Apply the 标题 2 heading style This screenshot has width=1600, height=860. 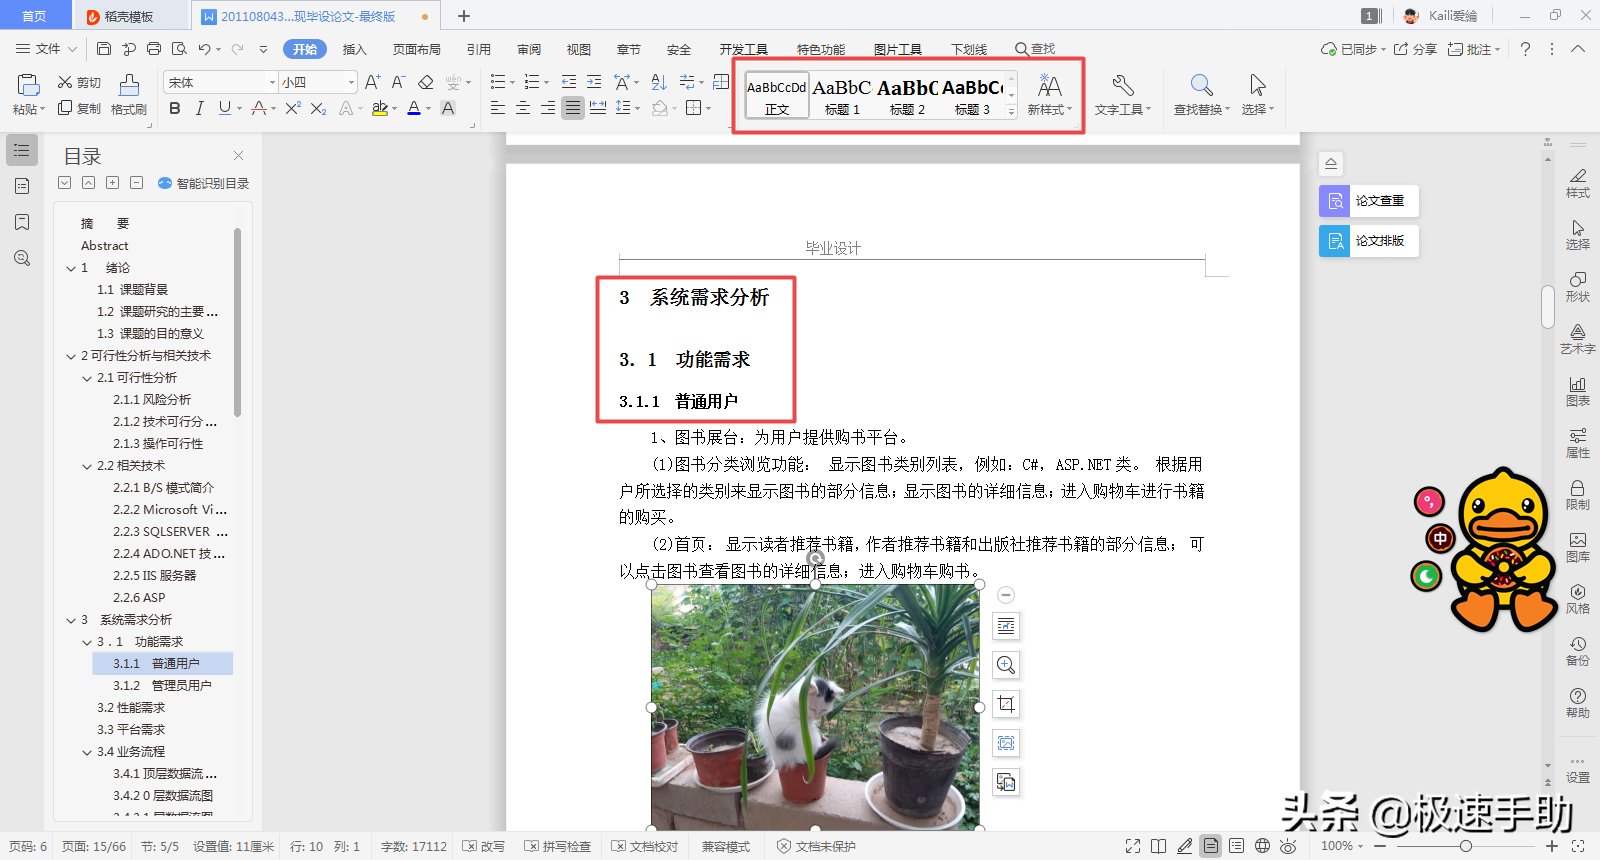907,96
